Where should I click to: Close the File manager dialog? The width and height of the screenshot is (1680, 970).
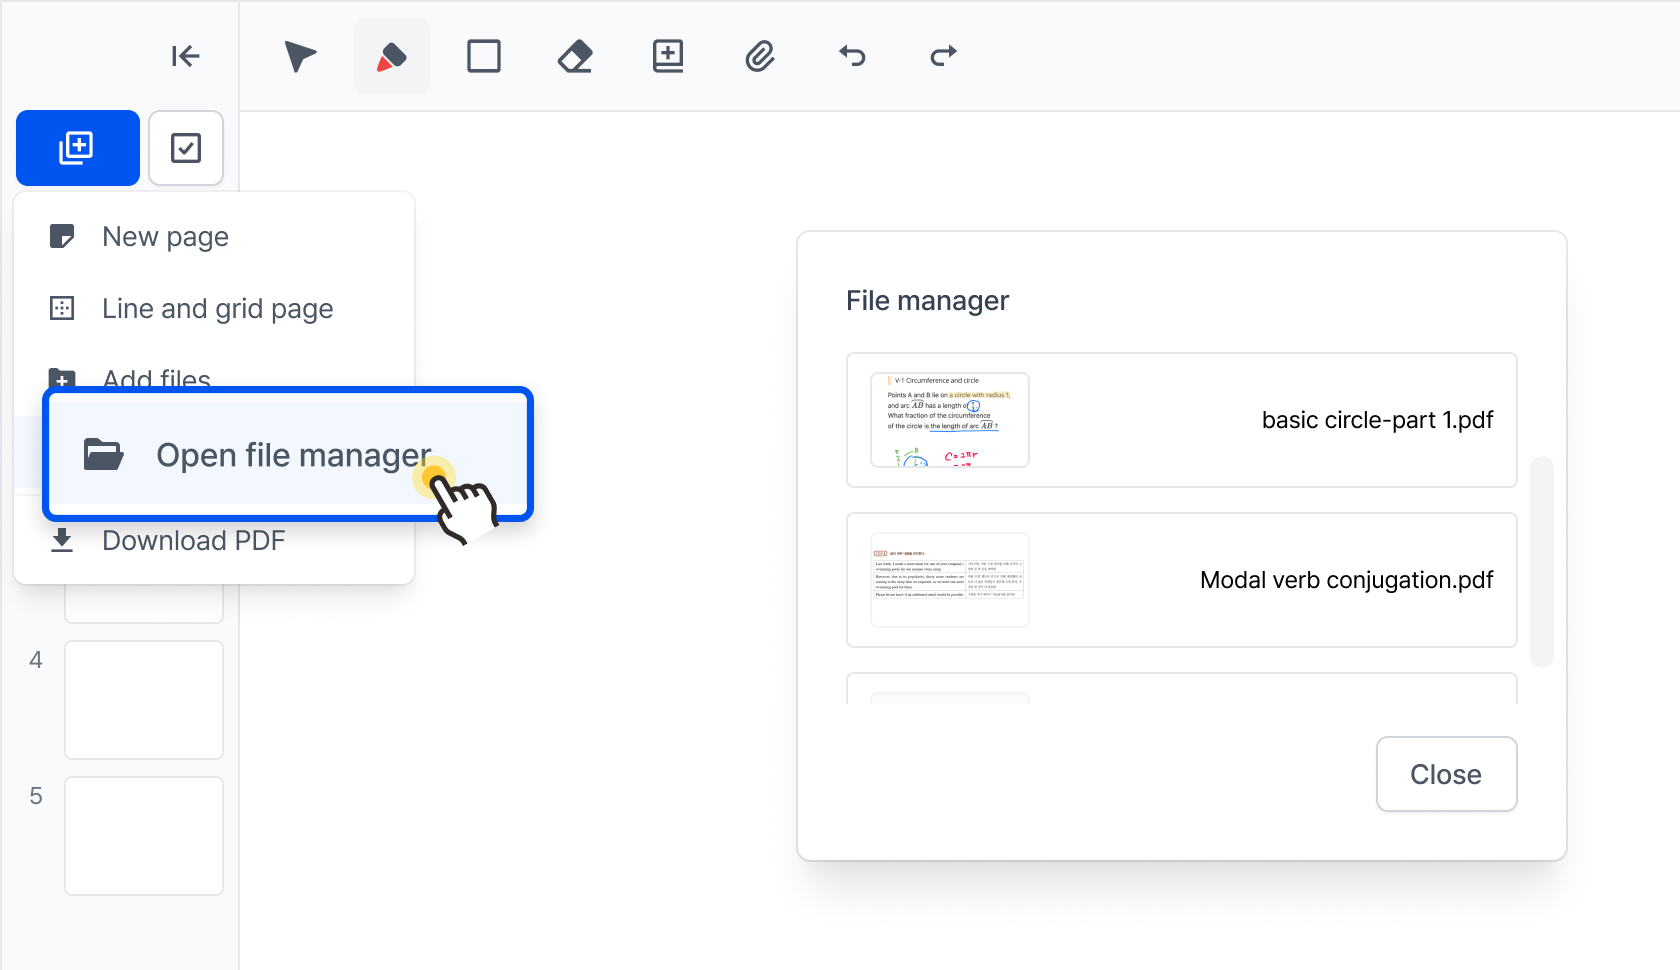pos(1447,774)
